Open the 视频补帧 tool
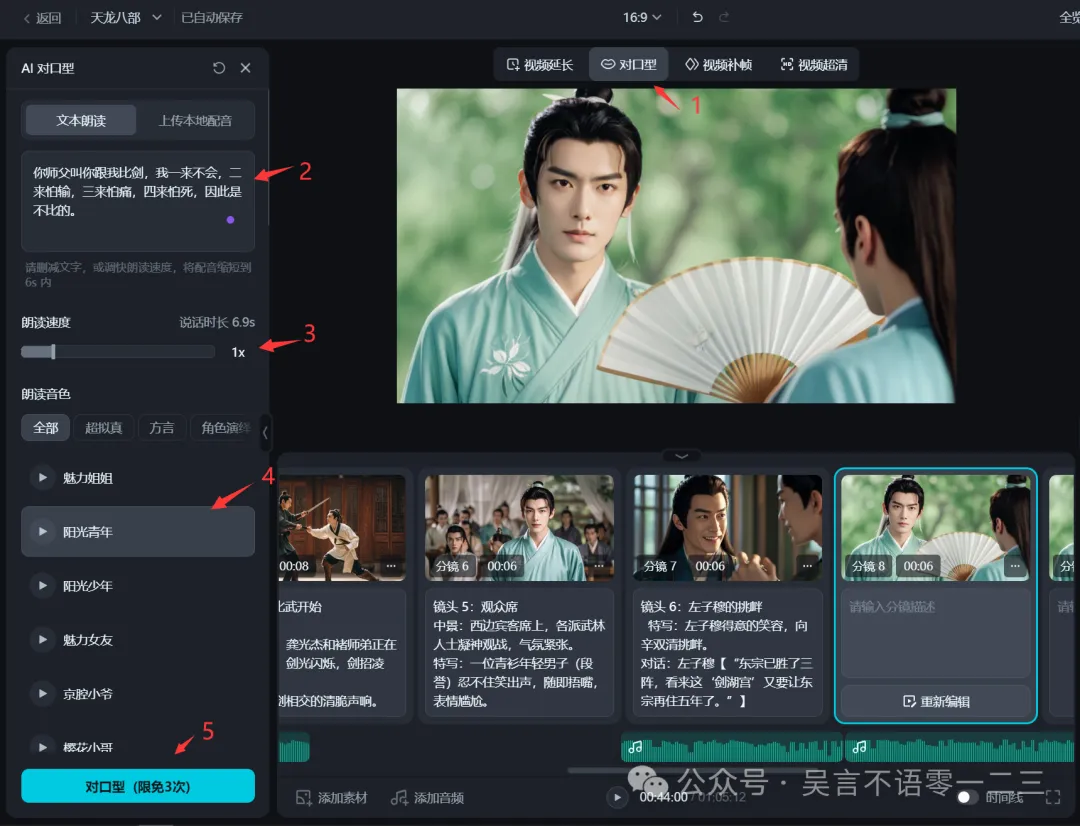Image resolution: width=1080 pixels, height=826 pixels. point(718,65)
